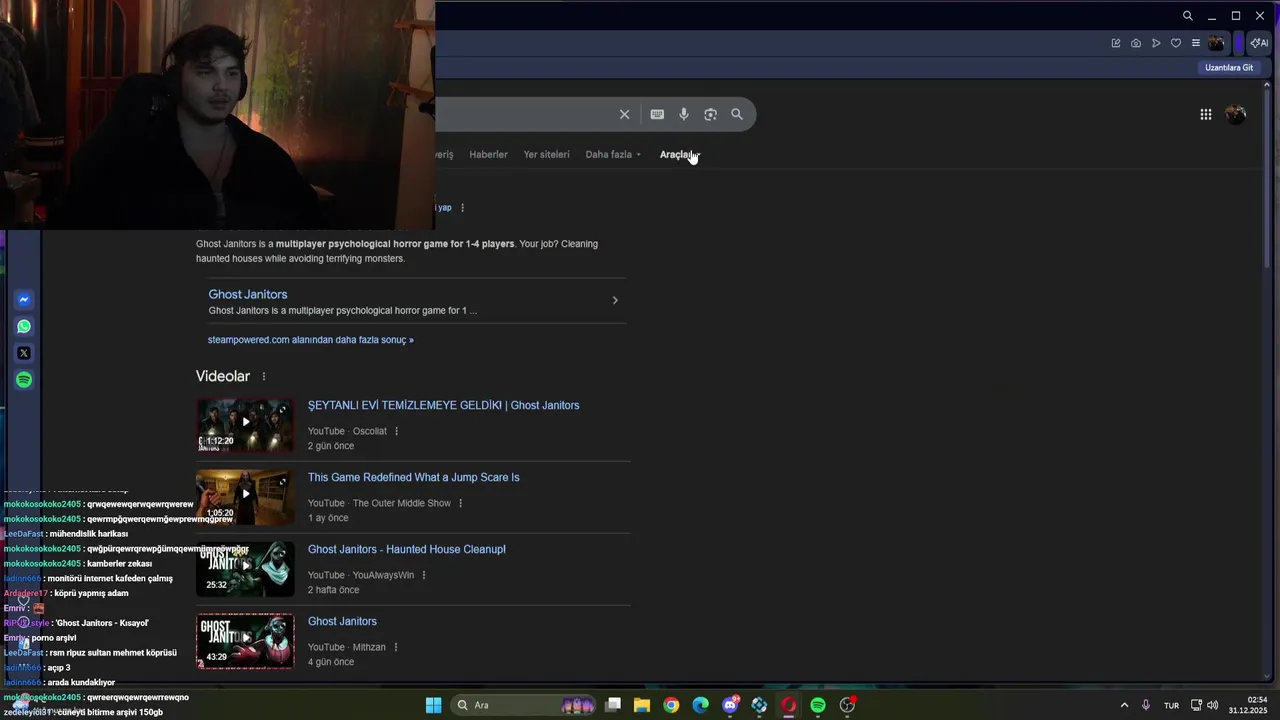
Task: Play the 43:29 Mithzan video thumbnail
Action: tap(245, 641)
